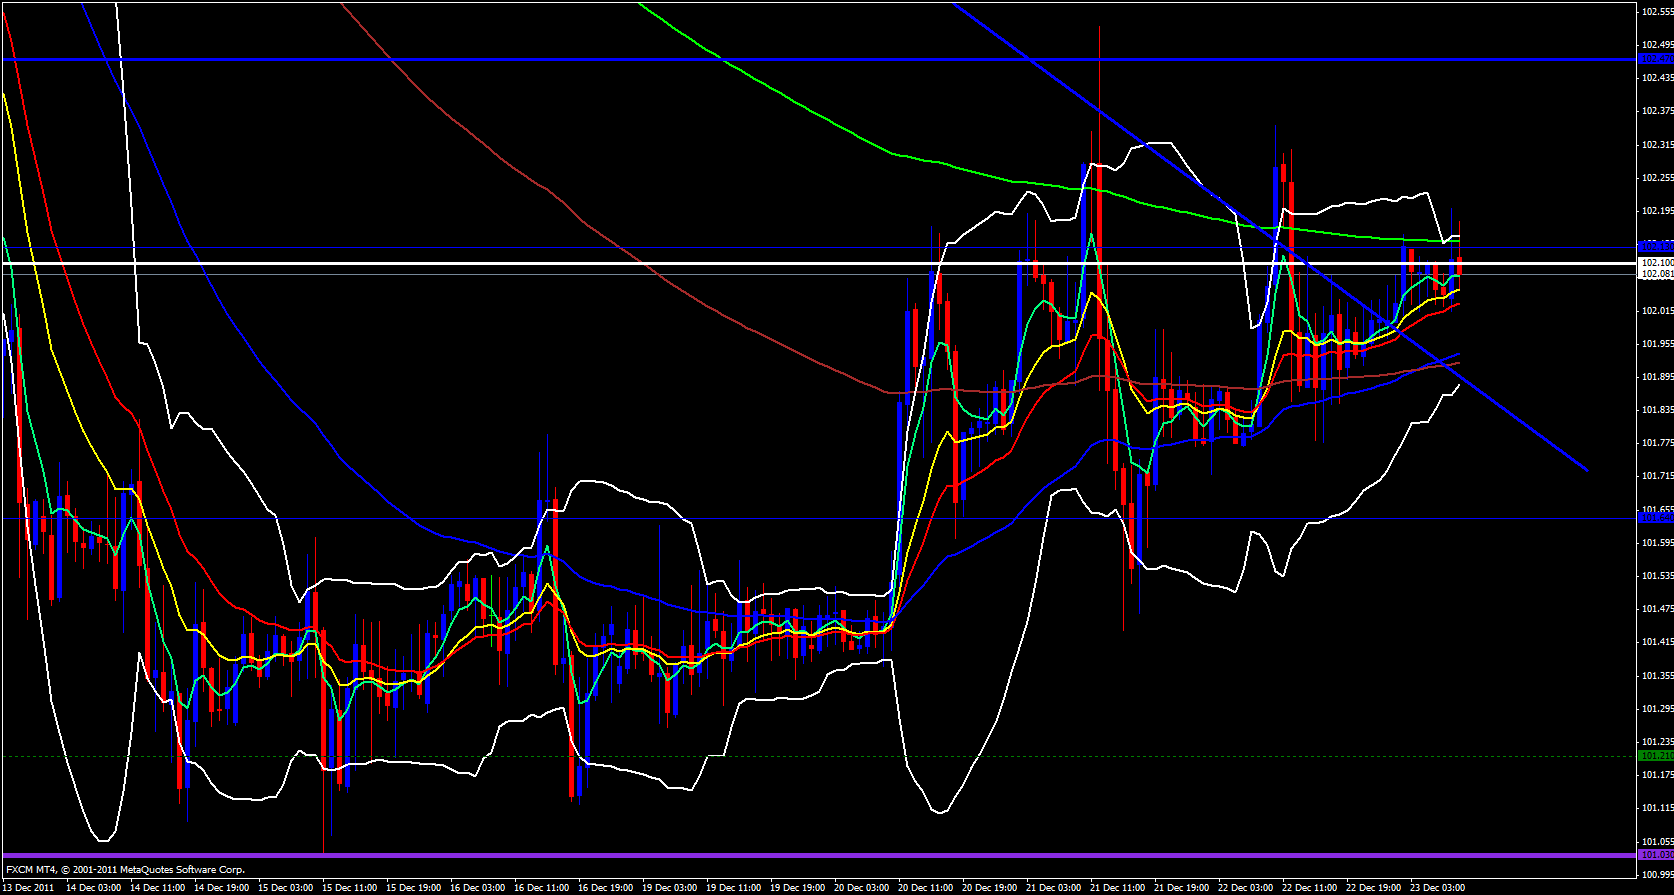This screenshot has height=895, width=1674.
Task: Click the '16 Dec 19:00' time axis label
Action: pyautogui.click(x=606, y=888)
